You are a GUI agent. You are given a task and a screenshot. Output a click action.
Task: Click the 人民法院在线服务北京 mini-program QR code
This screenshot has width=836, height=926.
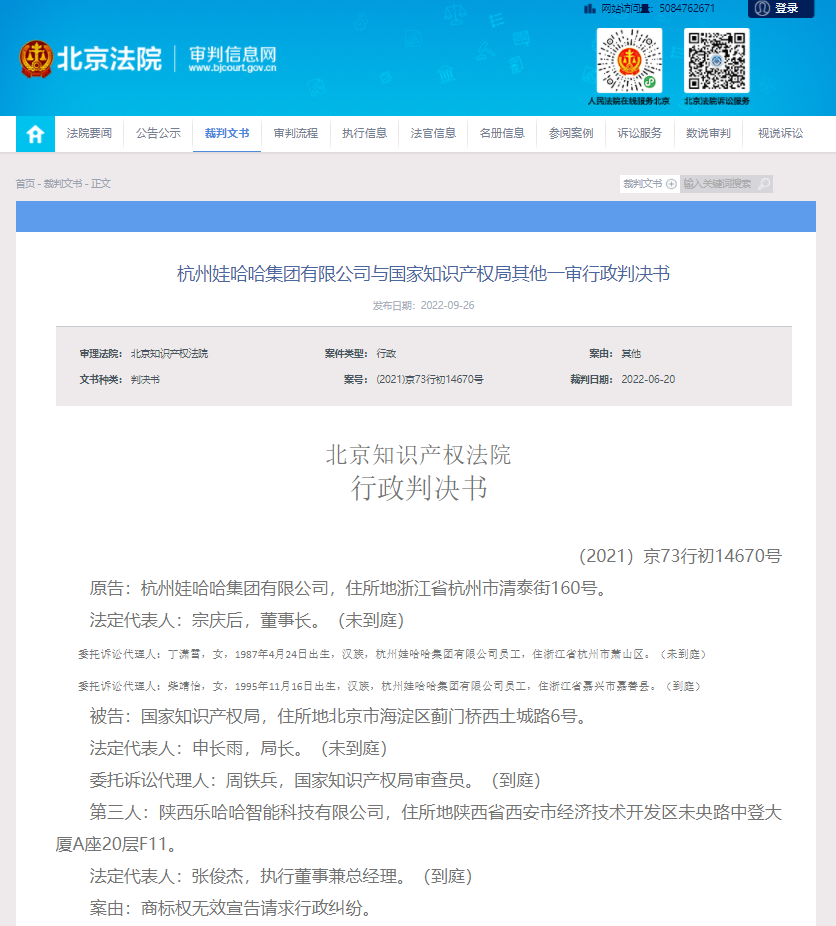click(x=629, y=61)
